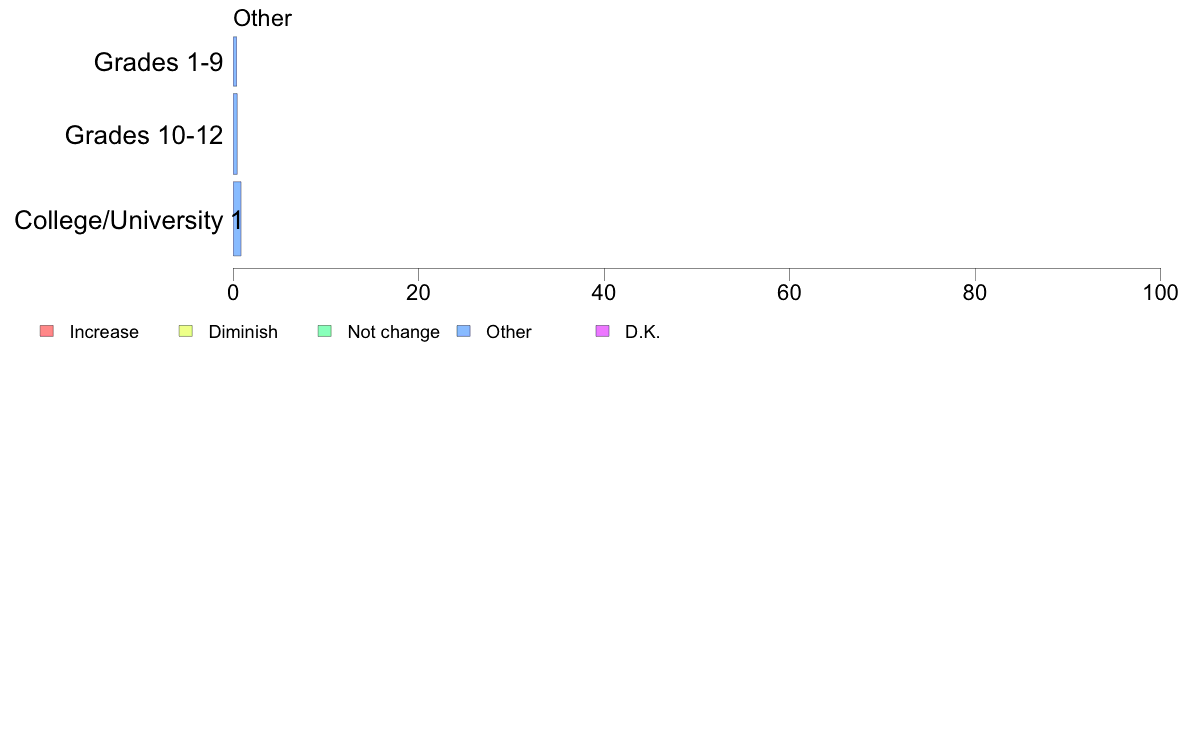
Task: Select the D.K. legend label
Action: point(642,332)
